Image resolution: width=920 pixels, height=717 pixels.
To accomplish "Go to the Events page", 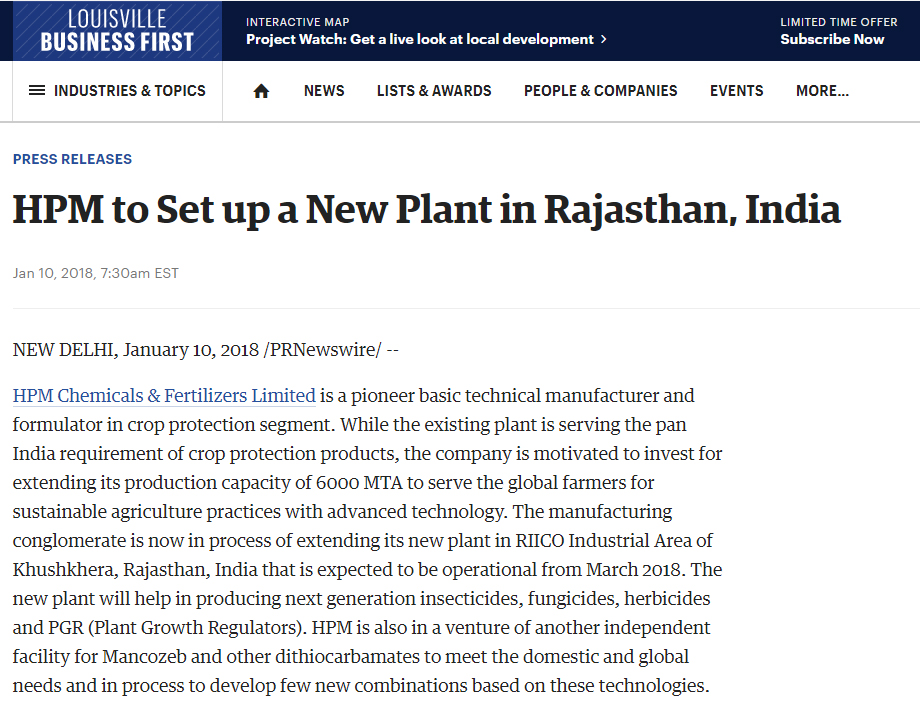I will (737, 91).
